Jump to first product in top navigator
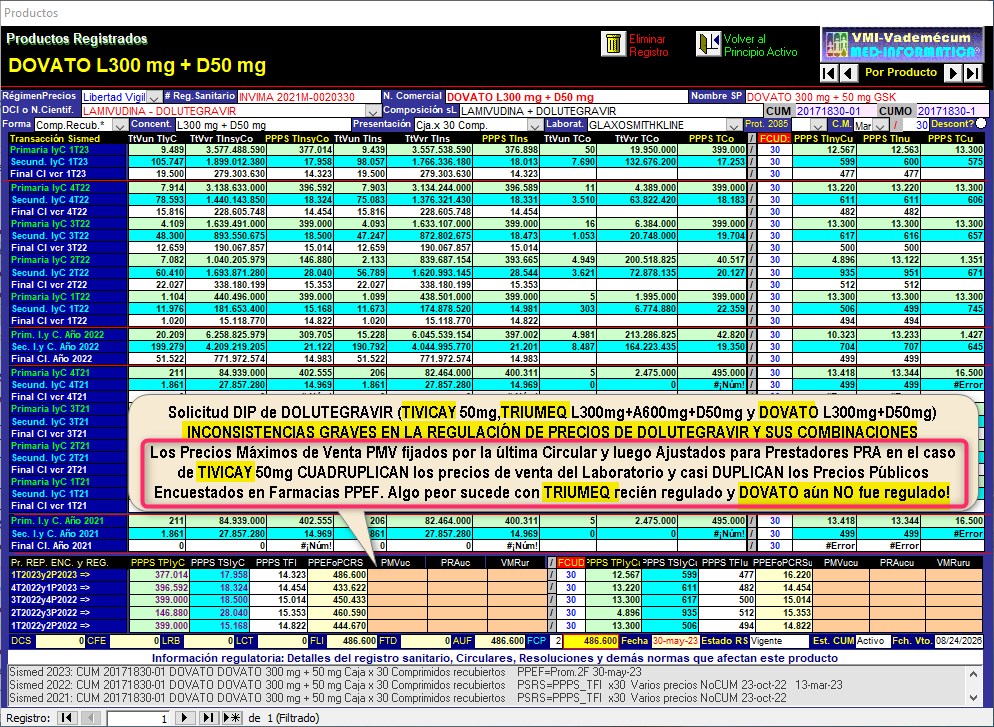 [x=828, y=73]
